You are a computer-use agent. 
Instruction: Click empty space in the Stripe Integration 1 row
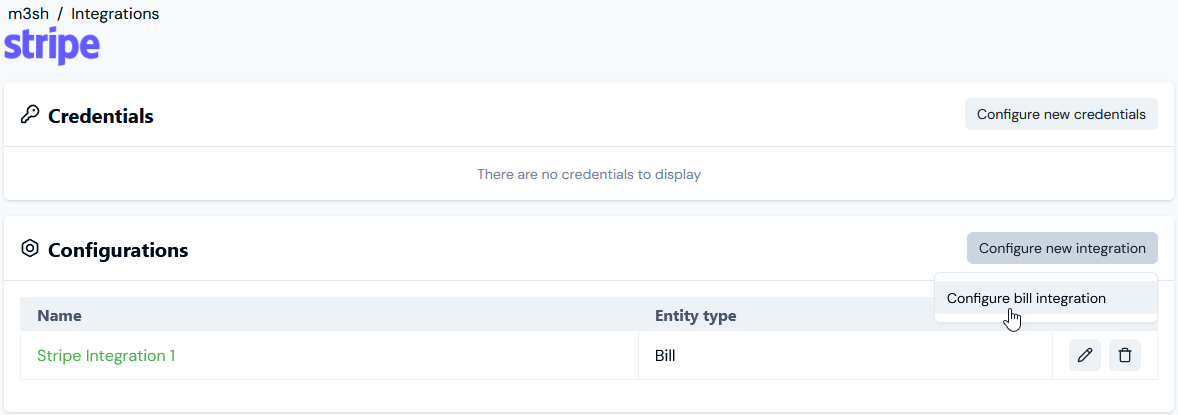pos(406,356)
